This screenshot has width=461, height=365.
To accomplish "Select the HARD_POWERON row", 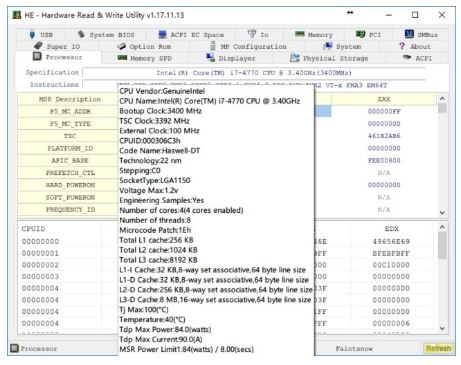I will pyautogui.click(x=70, y=185).
